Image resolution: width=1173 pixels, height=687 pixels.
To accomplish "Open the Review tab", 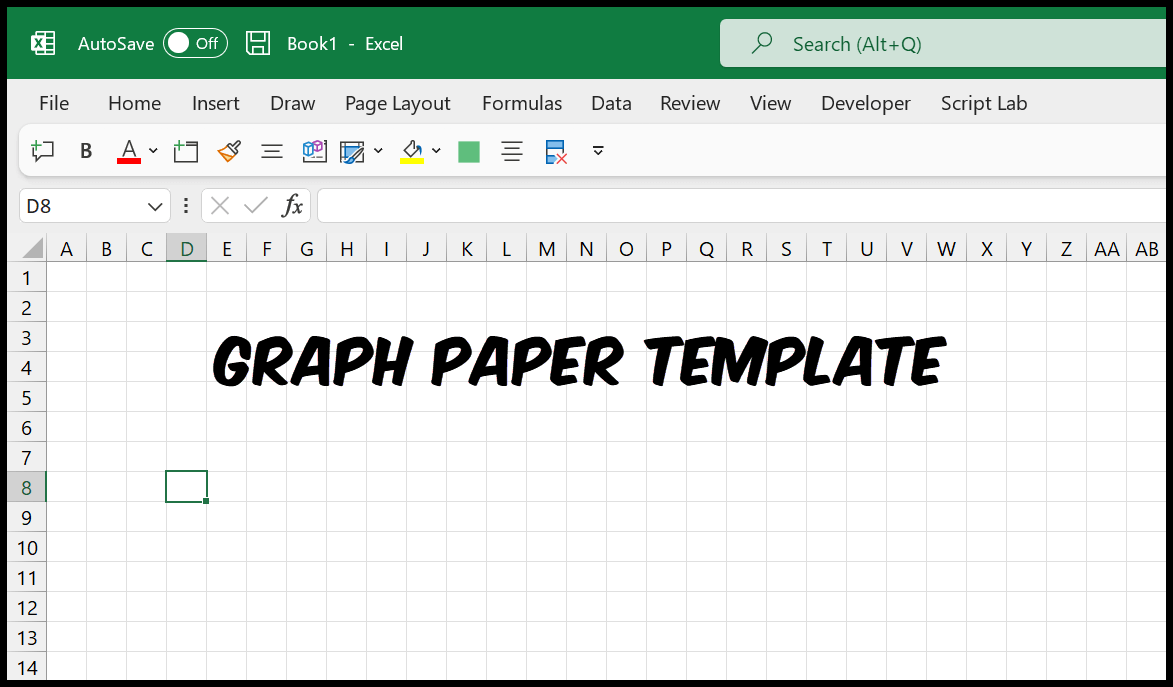I will point(690,103).
